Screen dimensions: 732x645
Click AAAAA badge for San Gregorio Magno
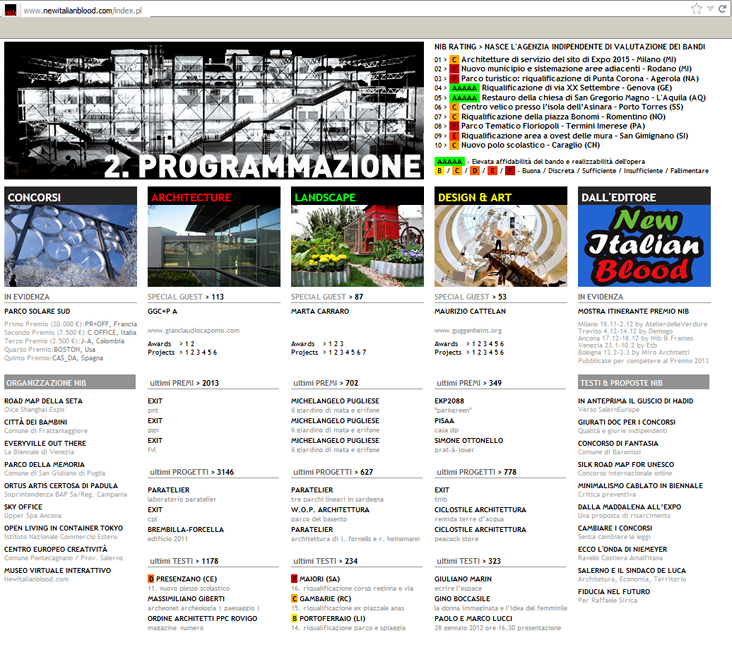464,98
